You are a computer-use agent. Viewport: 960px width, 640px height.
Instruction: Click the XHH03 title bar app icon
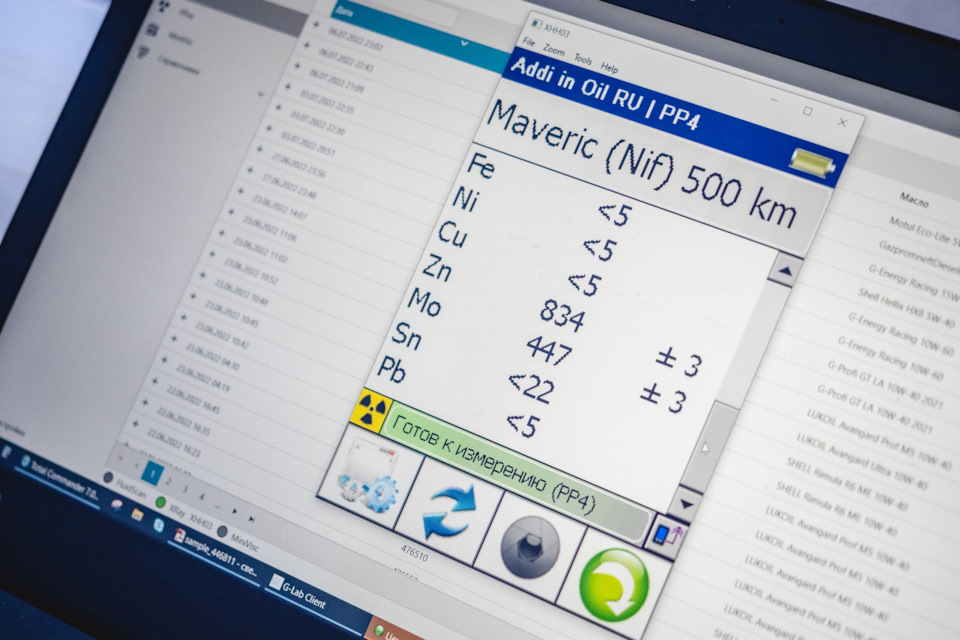pyautogui.click(x=536, y=24)
